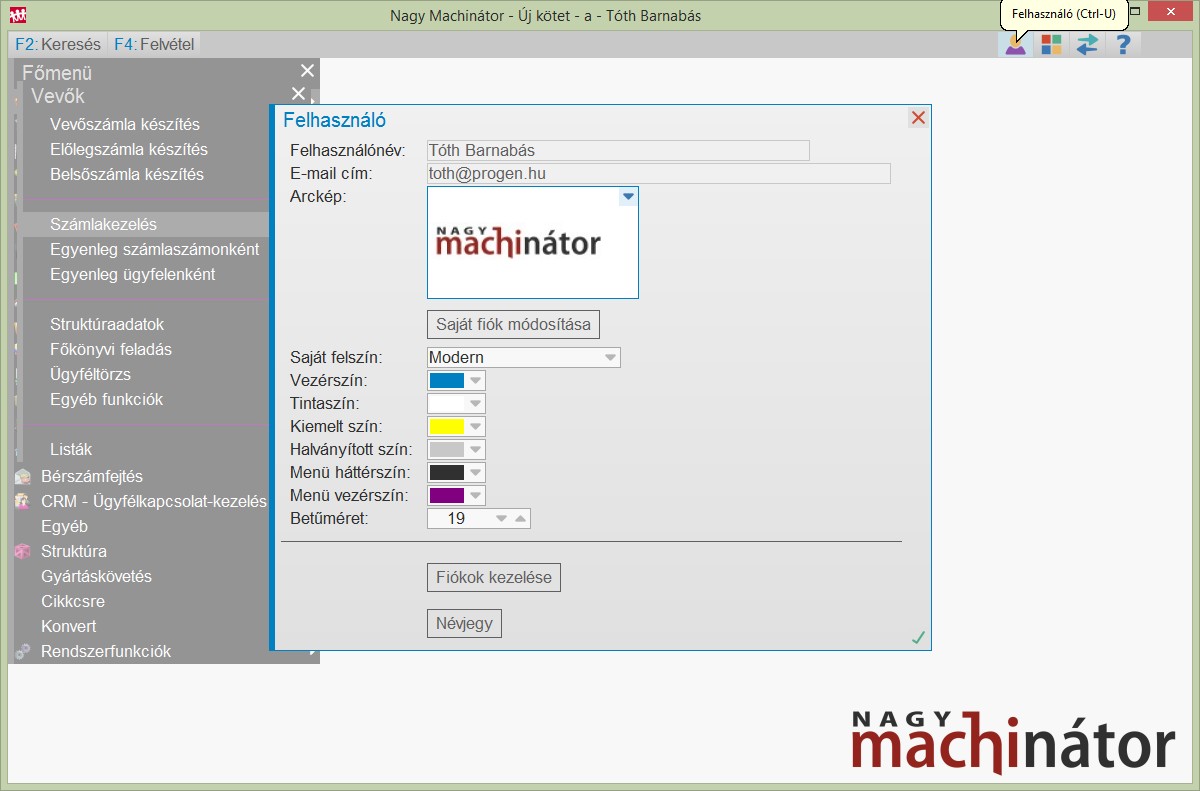Click the gears icon beside Rendszerfunkciók

pos(23,652)
